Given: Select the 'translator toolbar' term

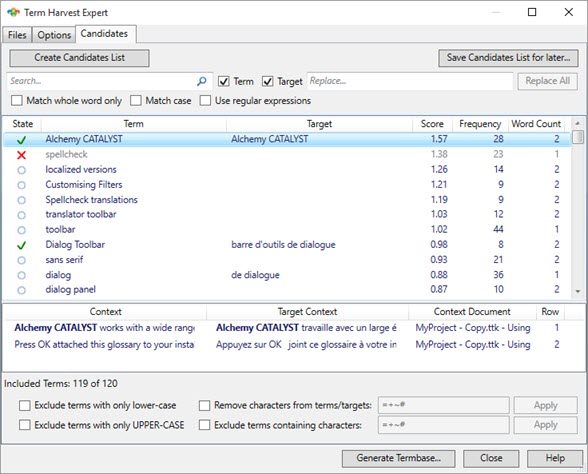Looking at the screenshot, I should click(81, 214).
